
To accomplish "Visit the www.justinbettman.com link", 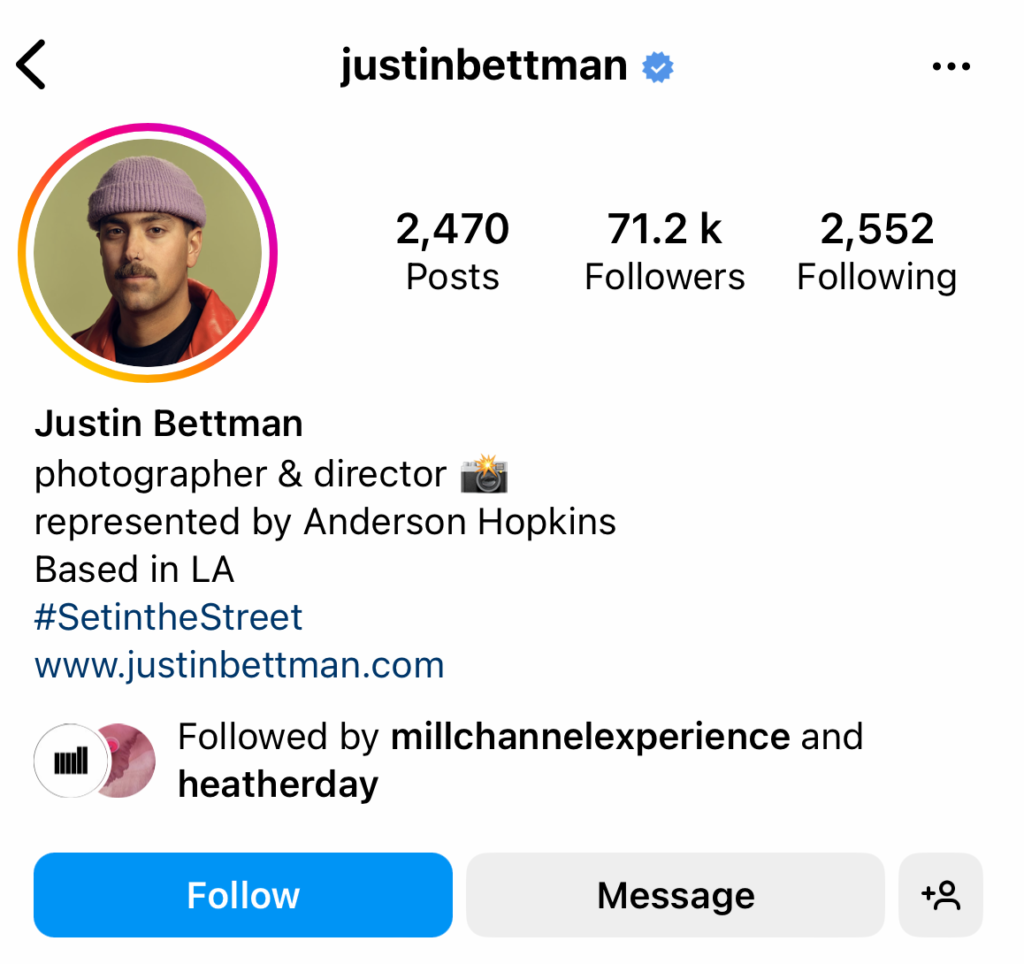I will coord(239,665).
